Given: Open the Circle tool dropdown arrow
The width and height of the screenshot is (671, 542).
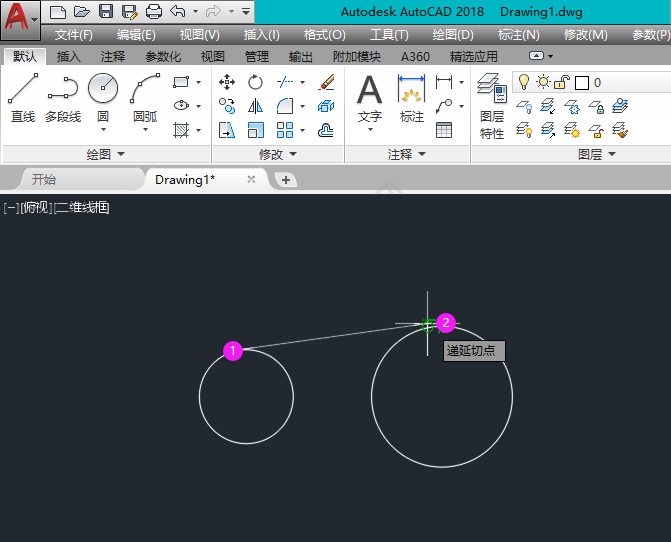Looking at the screenshot, I should (103, 130).
